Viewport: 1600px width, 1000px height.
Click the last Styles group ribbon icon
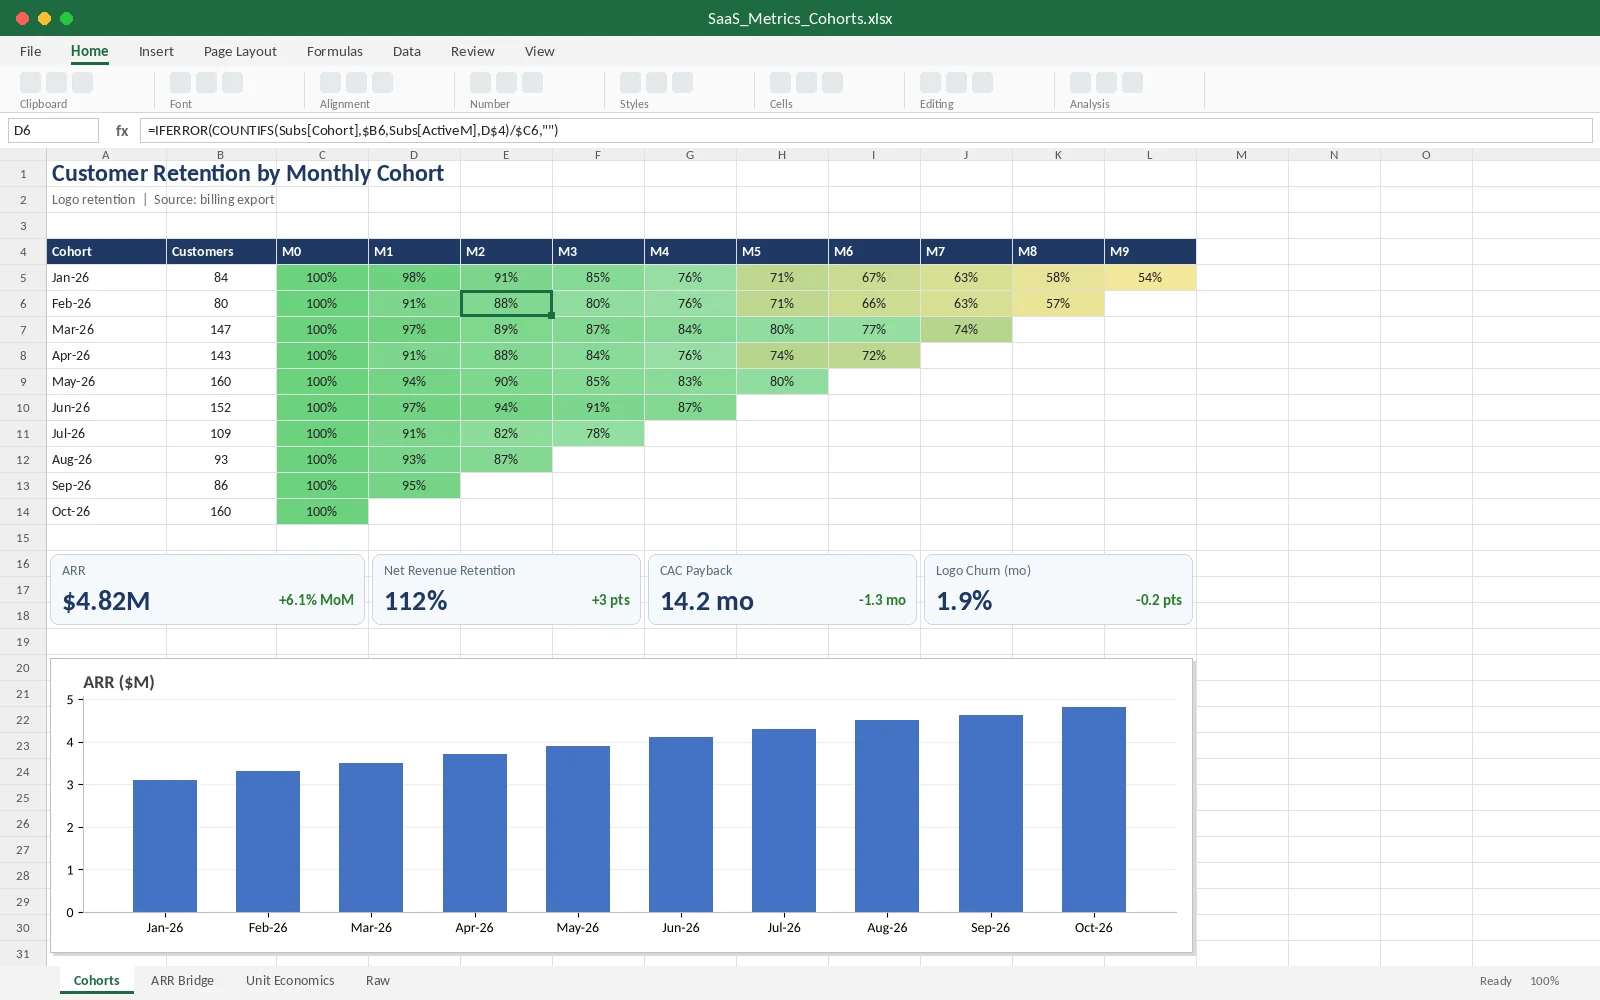coord(683,83)
